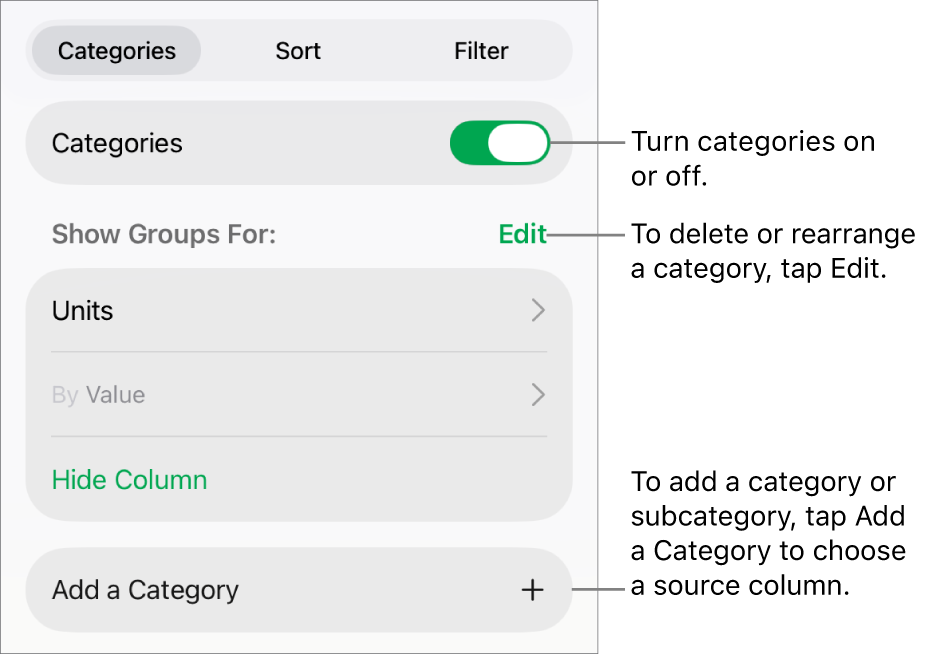This screenshot has height=654, width=928.
Task: Enable the Categories toggle switch
Action: pyautogui.click(x=499, y=142)
